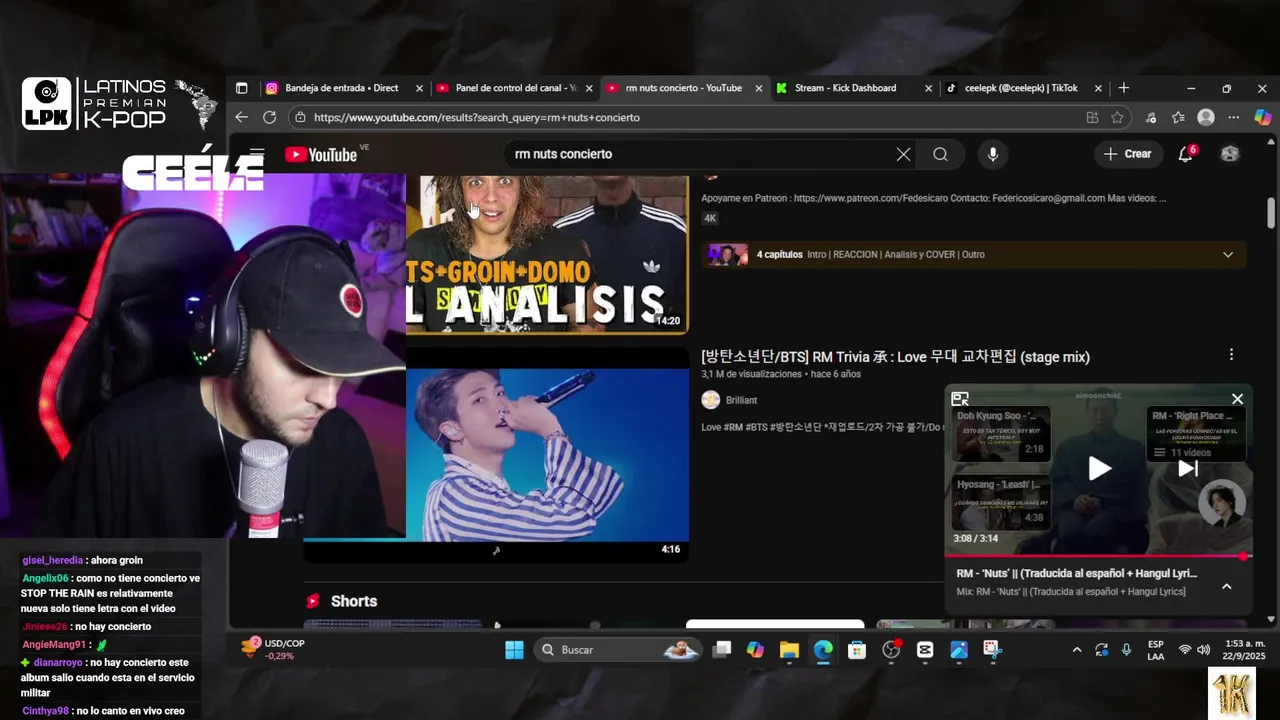The height and width of the screenshot is (720, 1280).
Task: Click the Shorts section heading
Action: point(354,601)
